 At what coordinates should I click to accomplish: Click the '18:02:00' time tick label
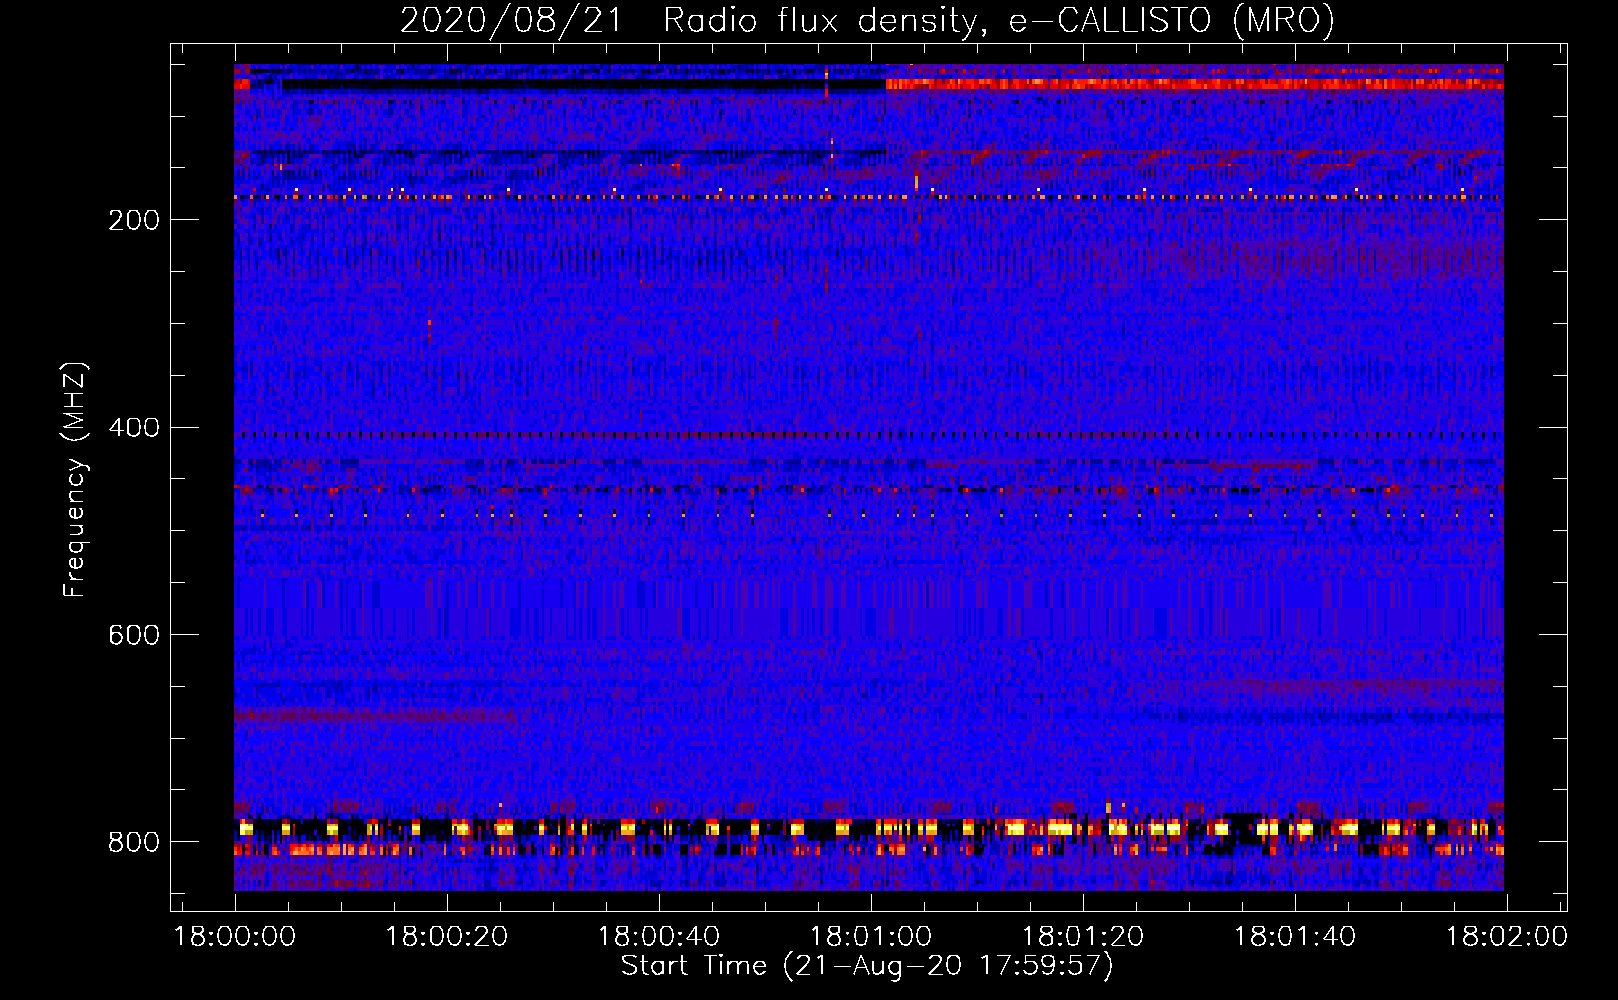click(1507, 937)
